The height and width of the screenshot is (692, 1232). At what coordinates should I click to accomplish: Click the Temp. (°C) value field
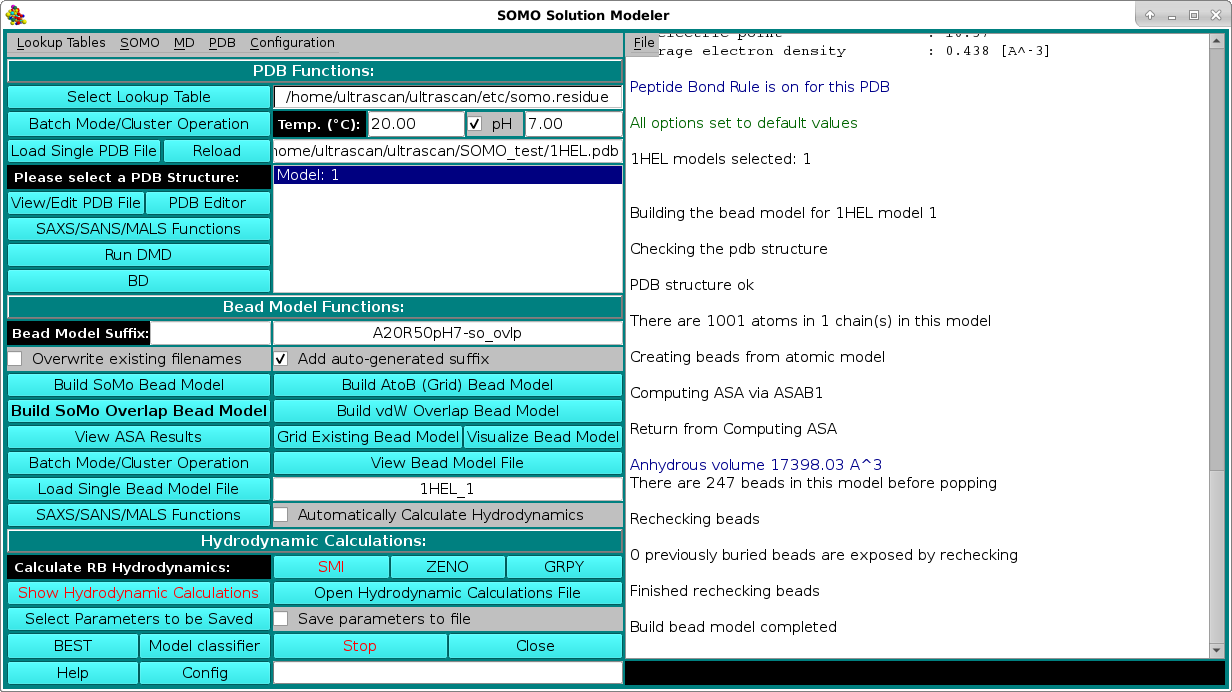[415, 124]
